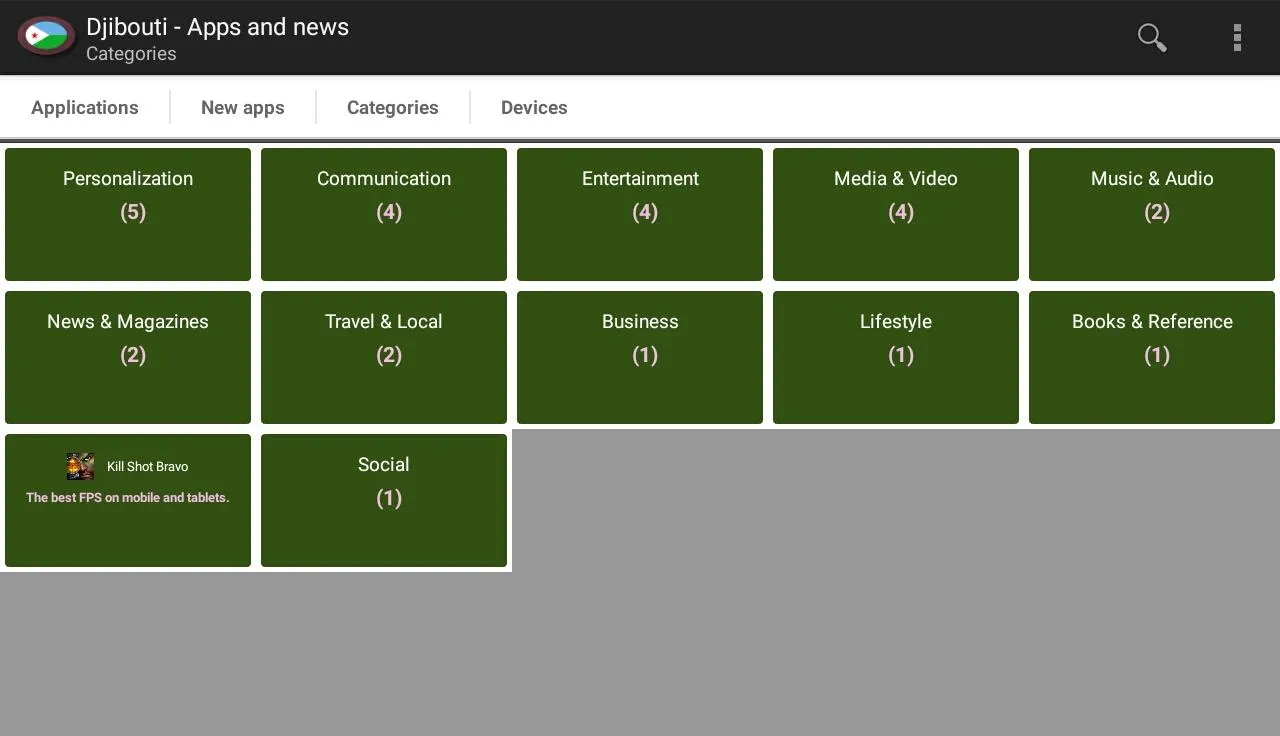Open the Social category tile

tap(384, 500)
